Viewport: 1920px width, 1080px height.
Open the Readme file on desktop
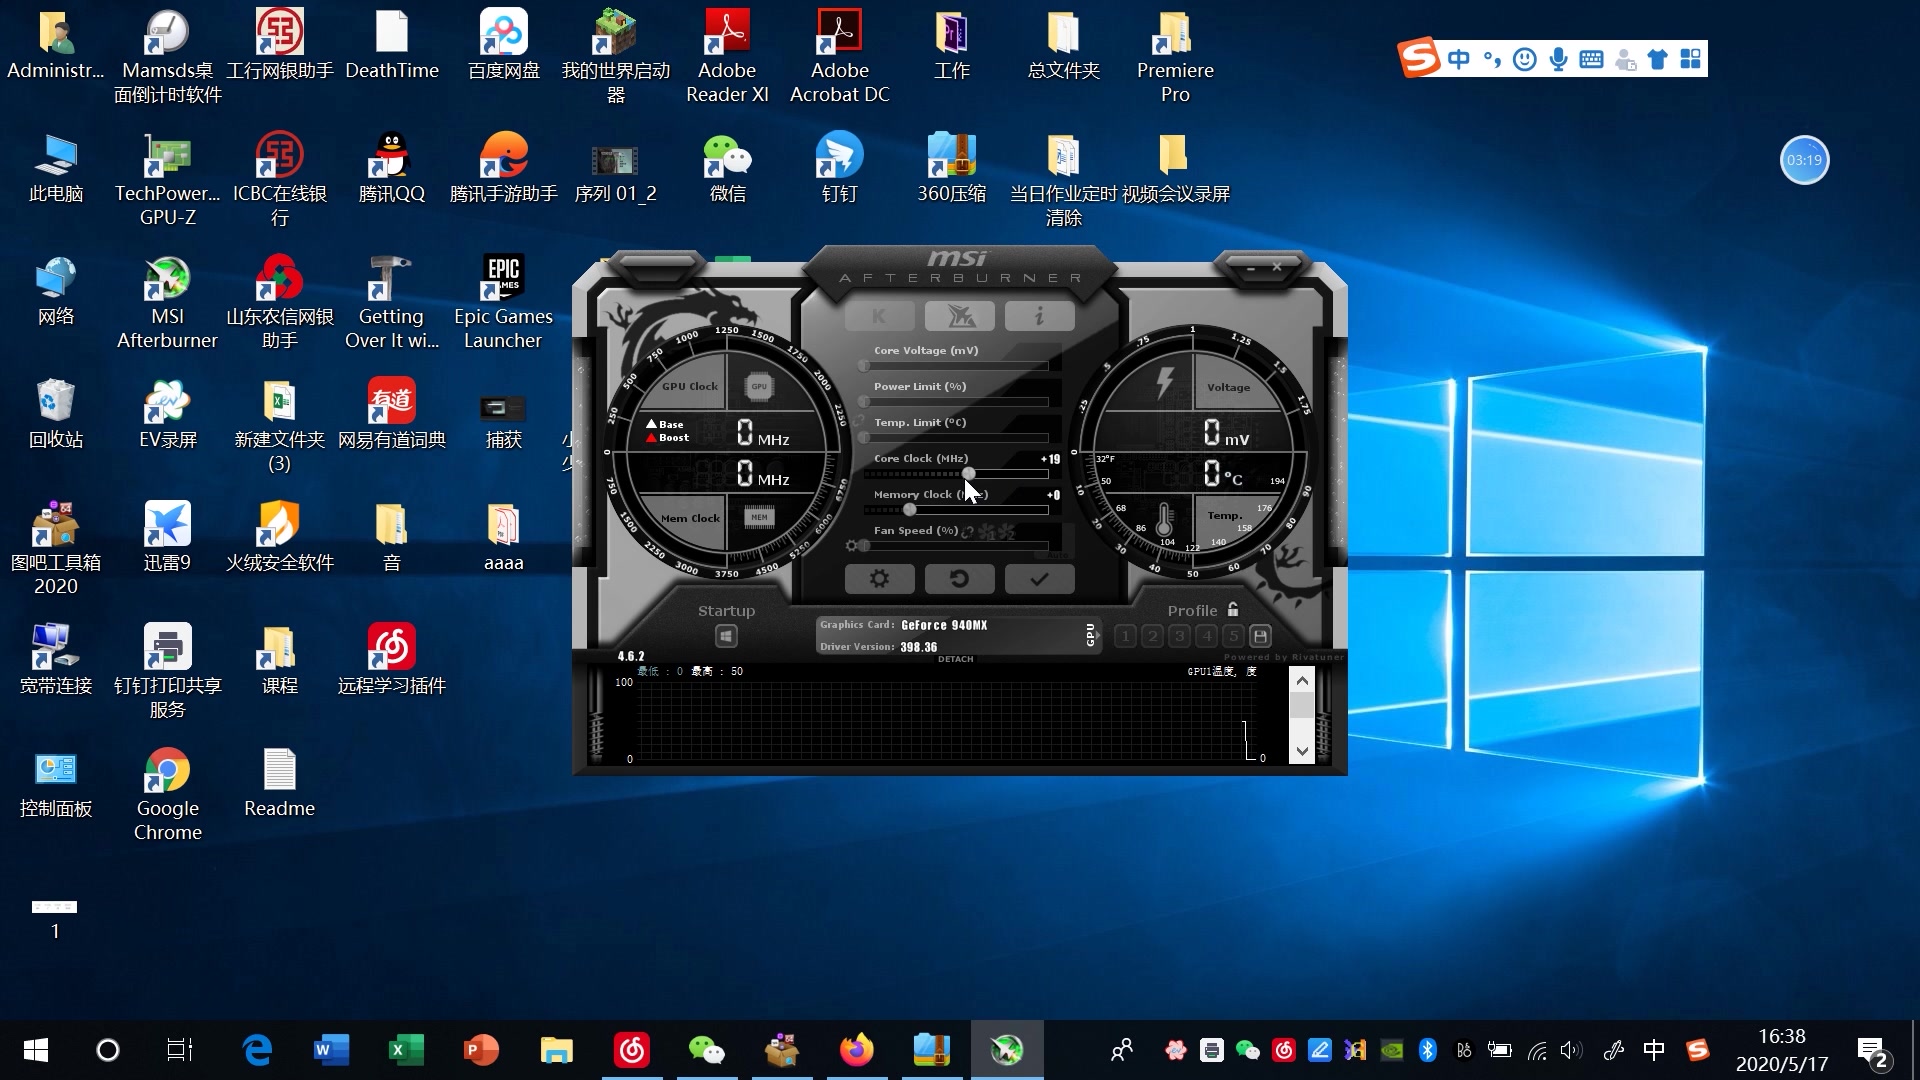tap(279, 784)
